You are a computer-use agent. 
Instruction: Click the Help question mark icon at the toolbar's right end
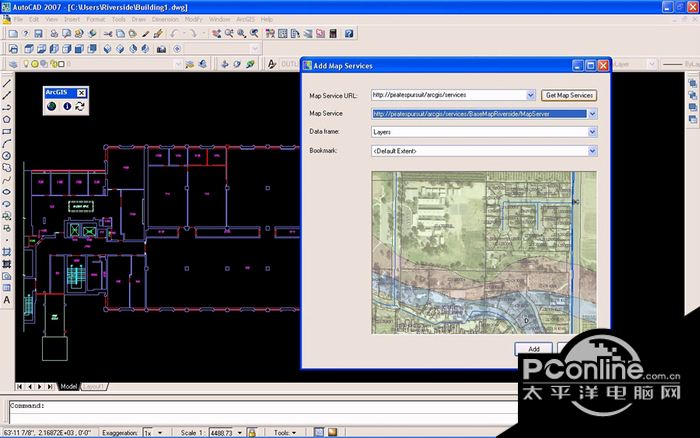(x=349, y=33)
